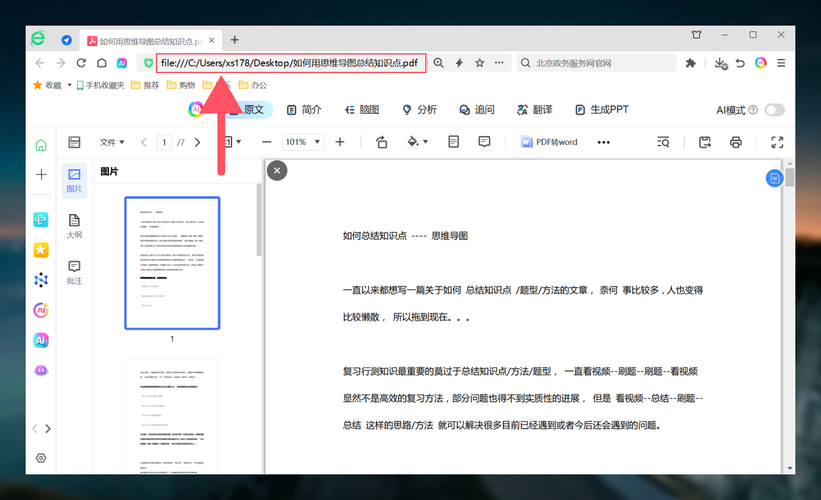
Task: Open toolbar more options three dots
Action: point(604,142)
